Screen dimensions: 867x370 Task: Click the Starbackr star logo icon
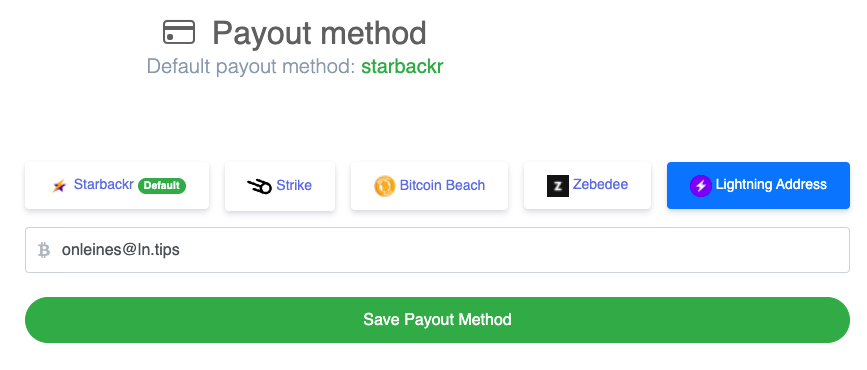[59, 186]
